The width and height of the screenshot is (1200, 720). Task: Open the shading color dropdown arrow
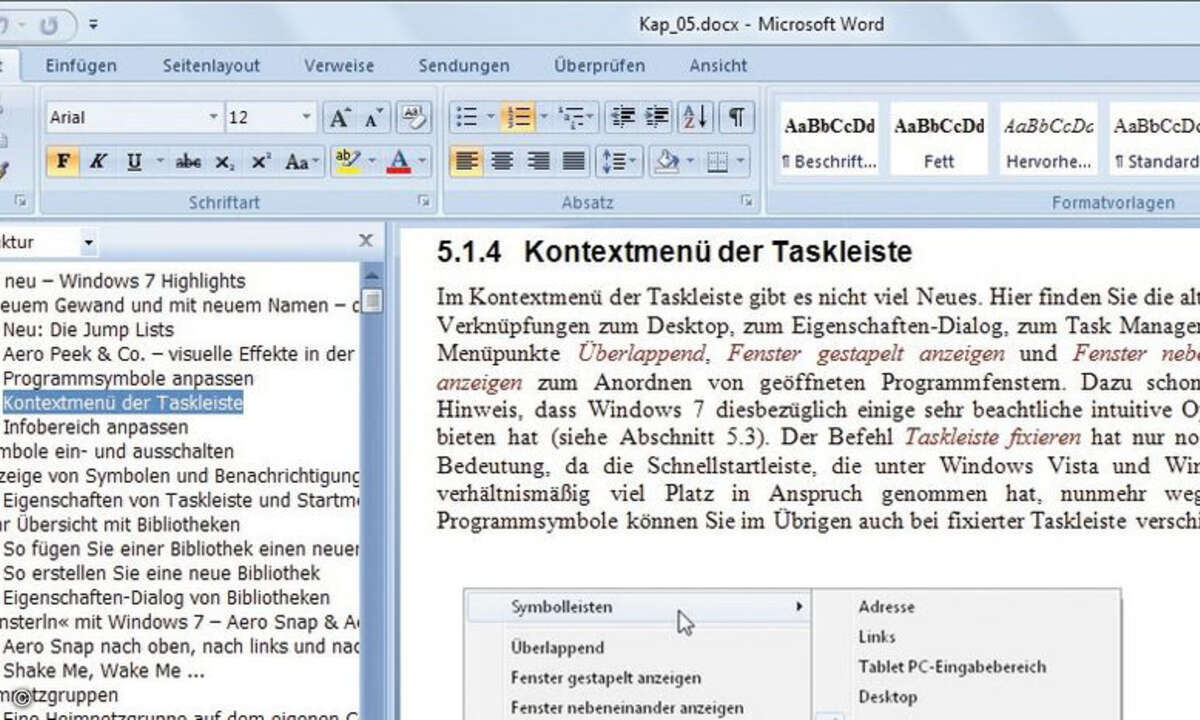(692, 161)
